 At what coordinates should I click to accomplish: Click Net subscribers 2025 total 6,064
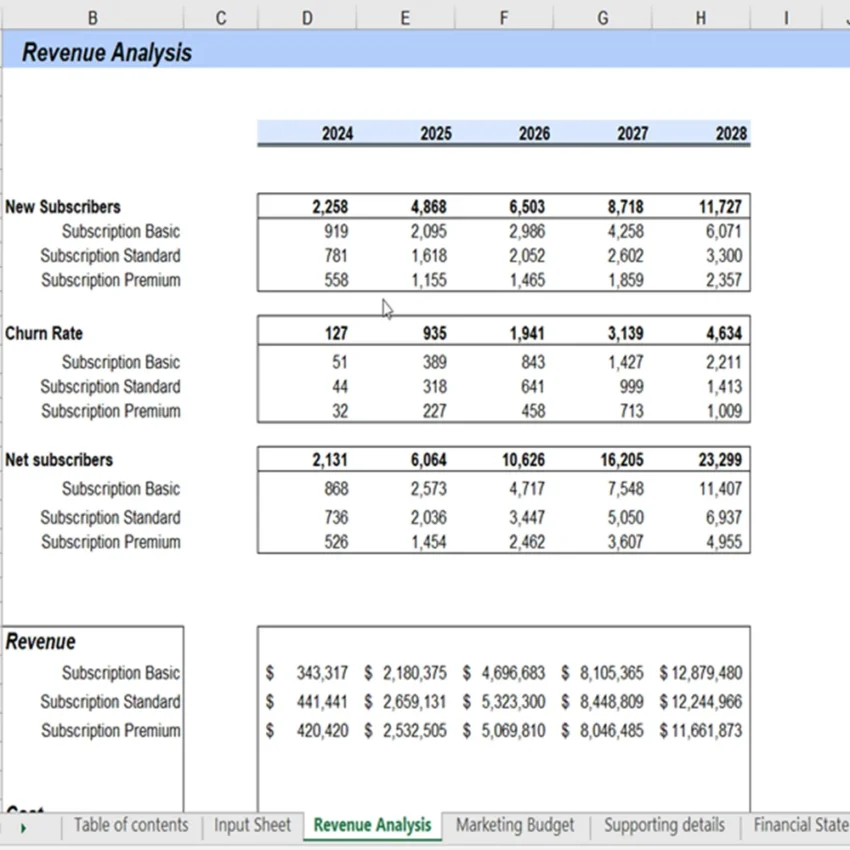pyautogui.click(x=429, y=460)
